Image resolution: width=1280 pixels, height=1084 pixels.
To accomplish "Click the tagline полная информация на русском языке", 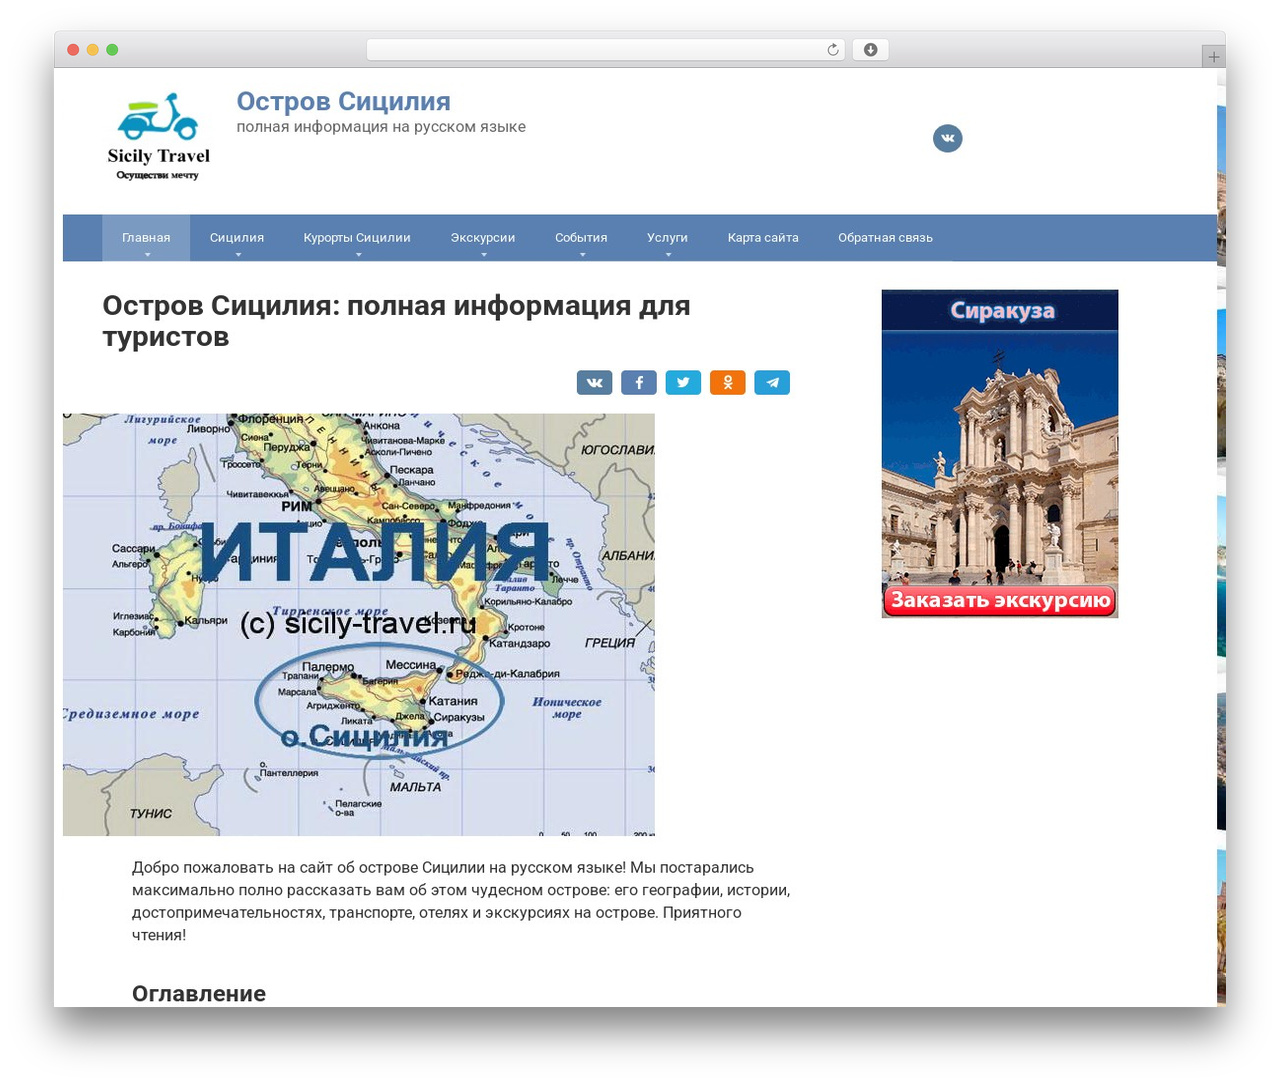I will tap(381, 127).
